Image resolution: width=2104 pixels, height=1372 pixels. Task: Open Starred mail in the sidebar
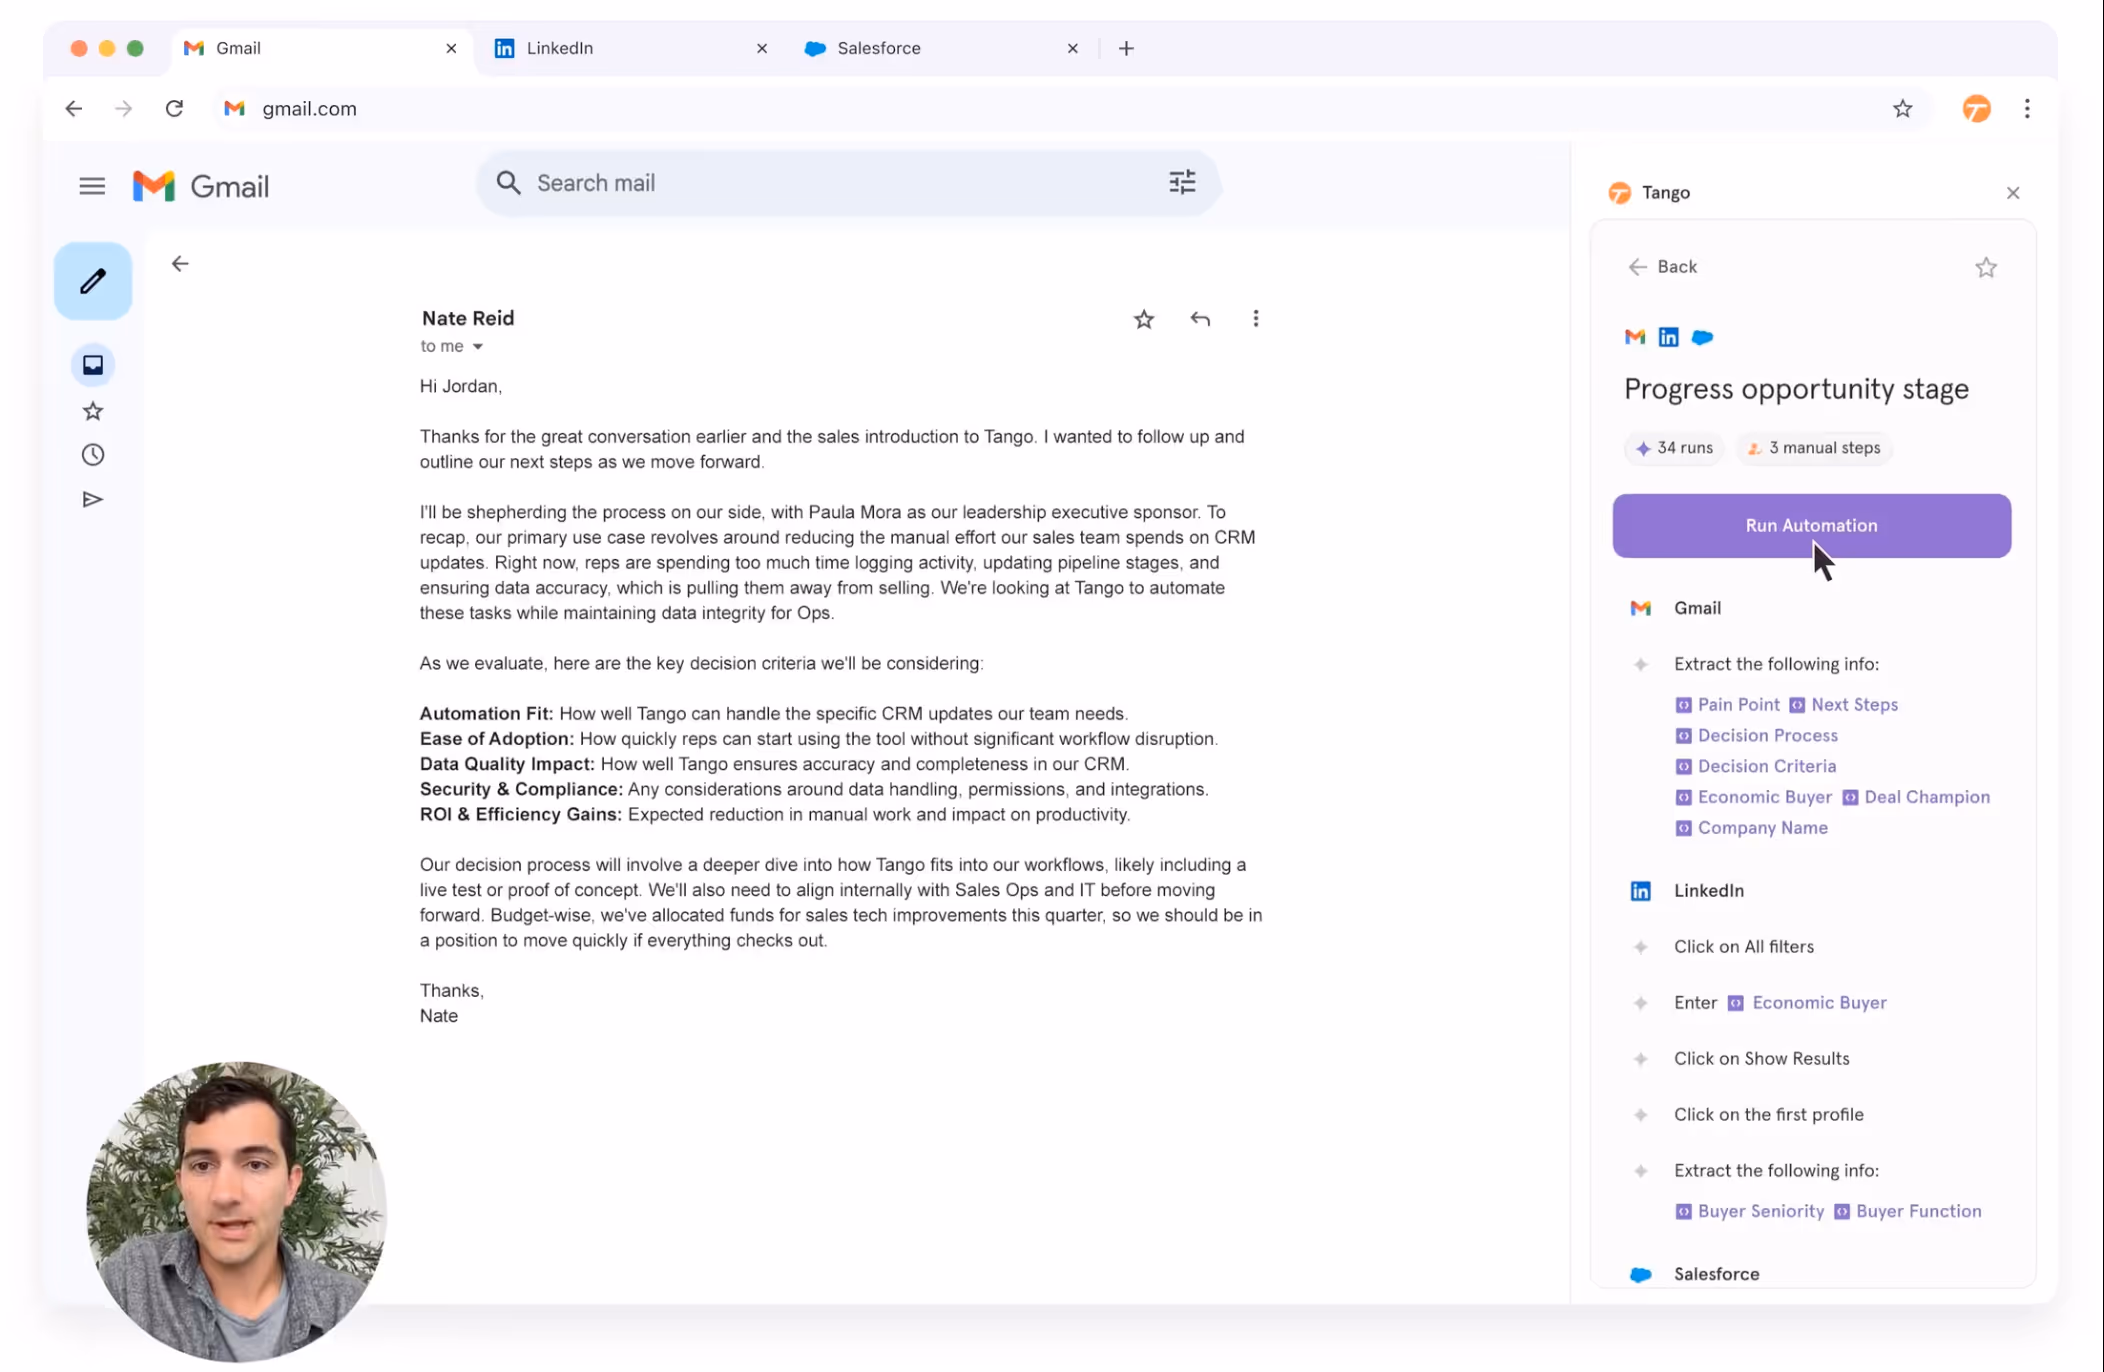click(93, 411)
